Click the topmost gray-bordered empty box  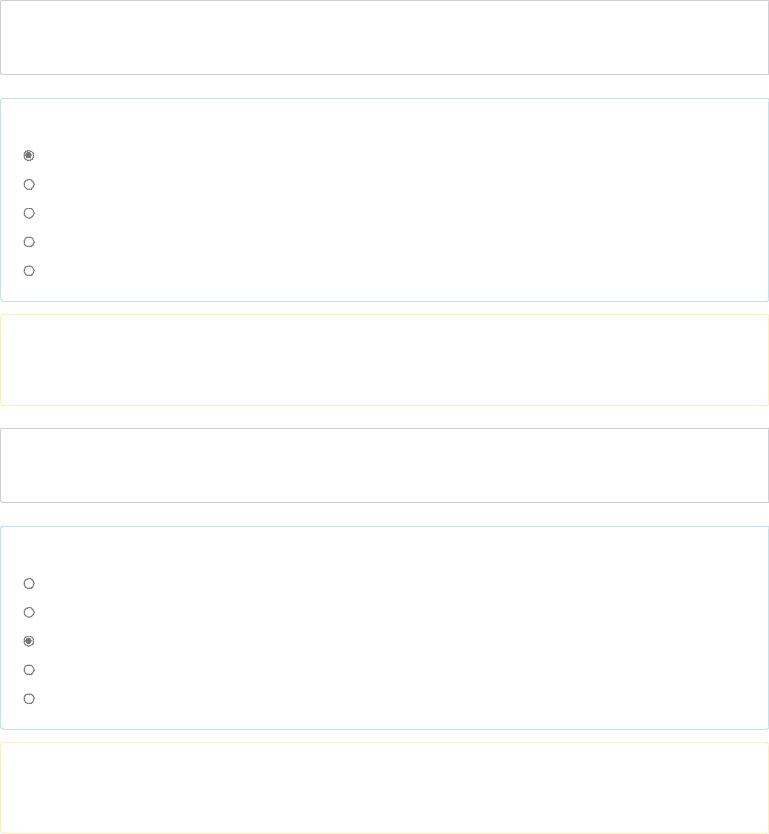[x=384, y=37]
